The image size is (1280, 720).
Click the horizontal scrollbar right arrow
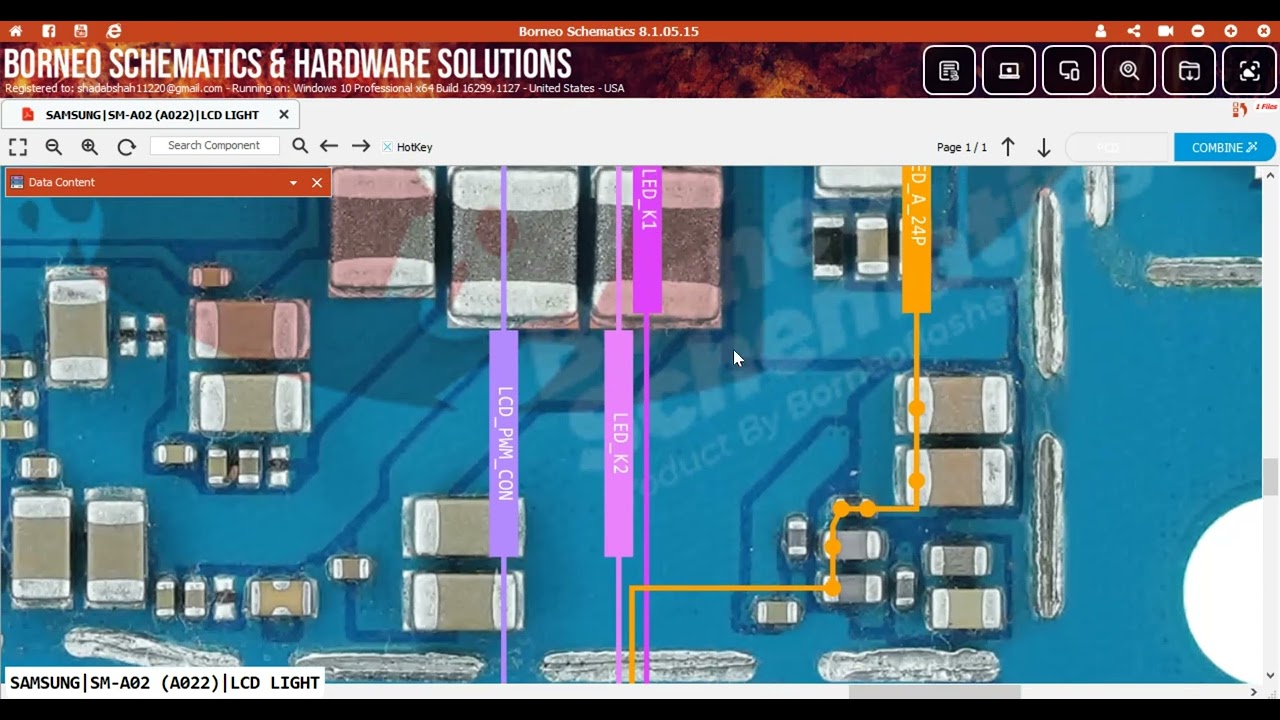(x=1254, y=691)
